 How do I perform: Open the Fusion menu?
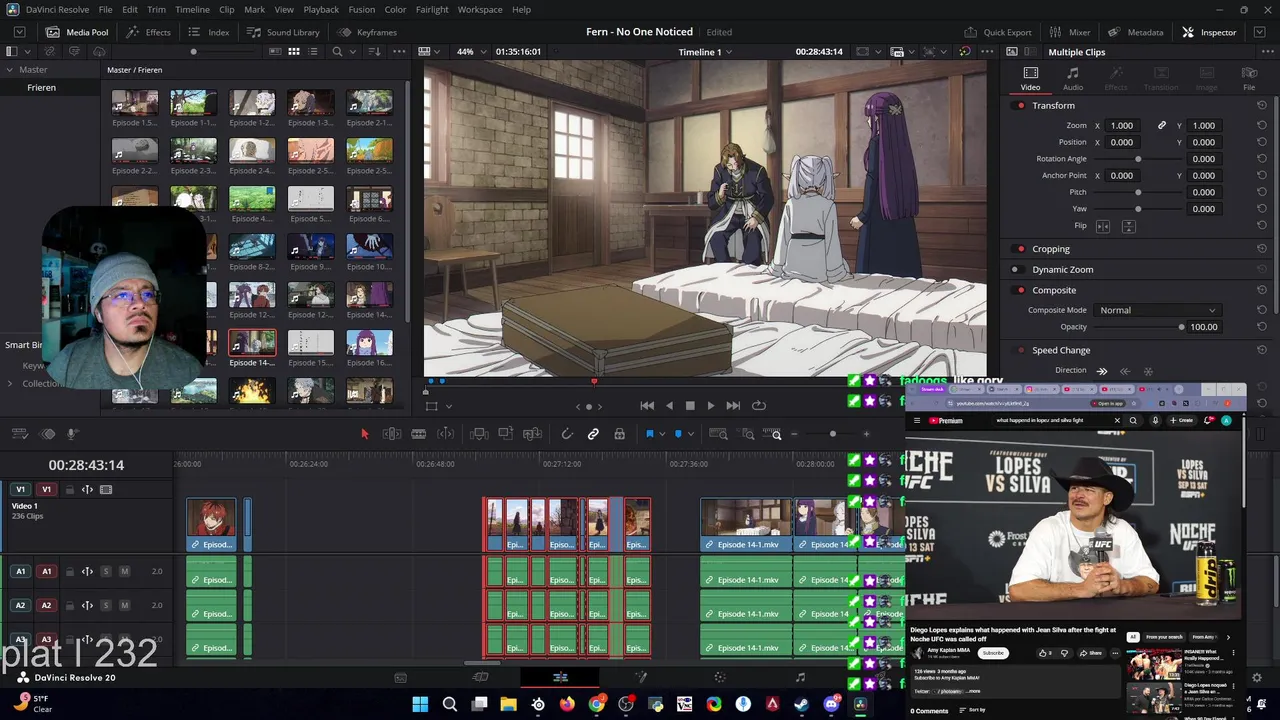[362, 9]
